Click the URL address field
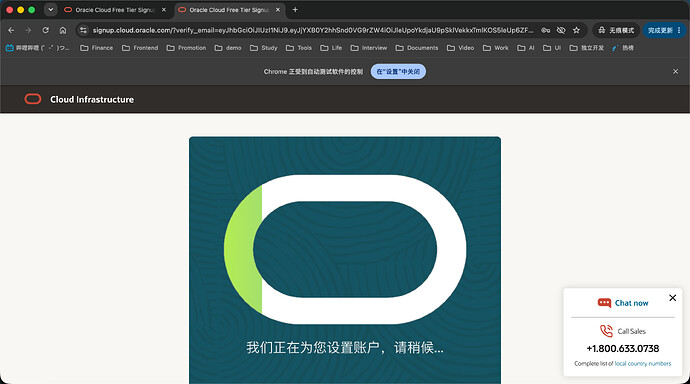 (x=312, y=30)
